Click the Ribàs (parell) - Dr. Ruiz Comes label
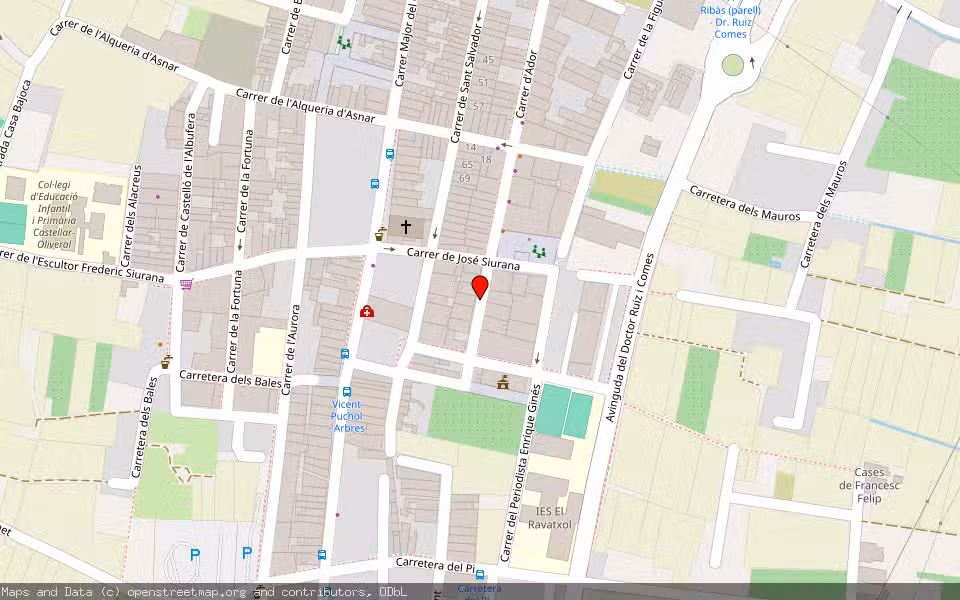This screenshot has height=600, width=960. pyautogui.click(x=730, y=22)
